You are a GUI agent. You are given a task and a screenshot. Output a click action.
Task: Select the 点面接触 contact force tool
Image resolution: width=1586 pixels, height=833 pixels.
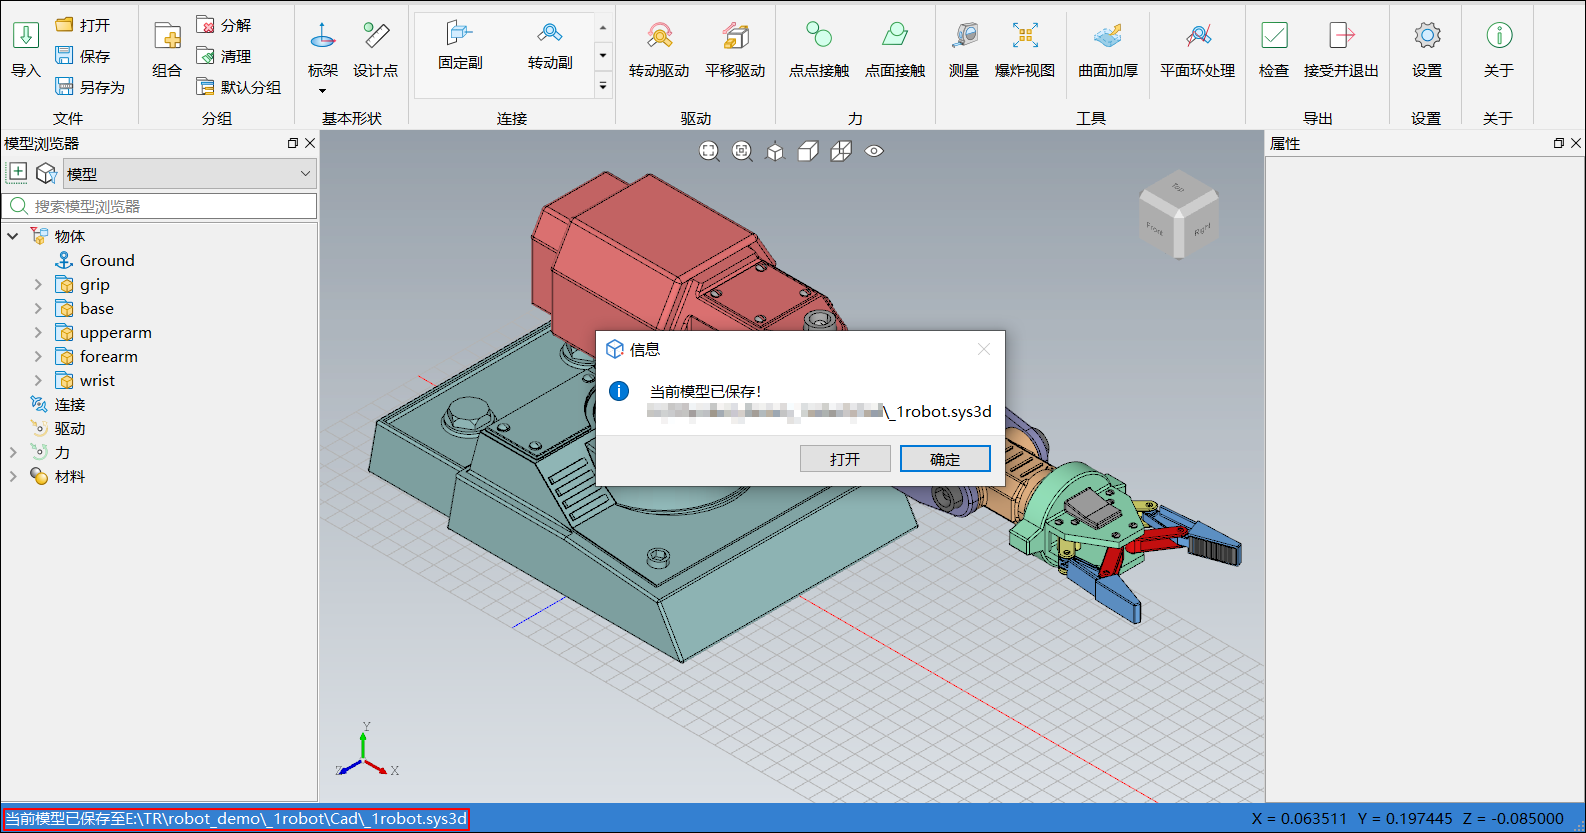coord(895,48)
